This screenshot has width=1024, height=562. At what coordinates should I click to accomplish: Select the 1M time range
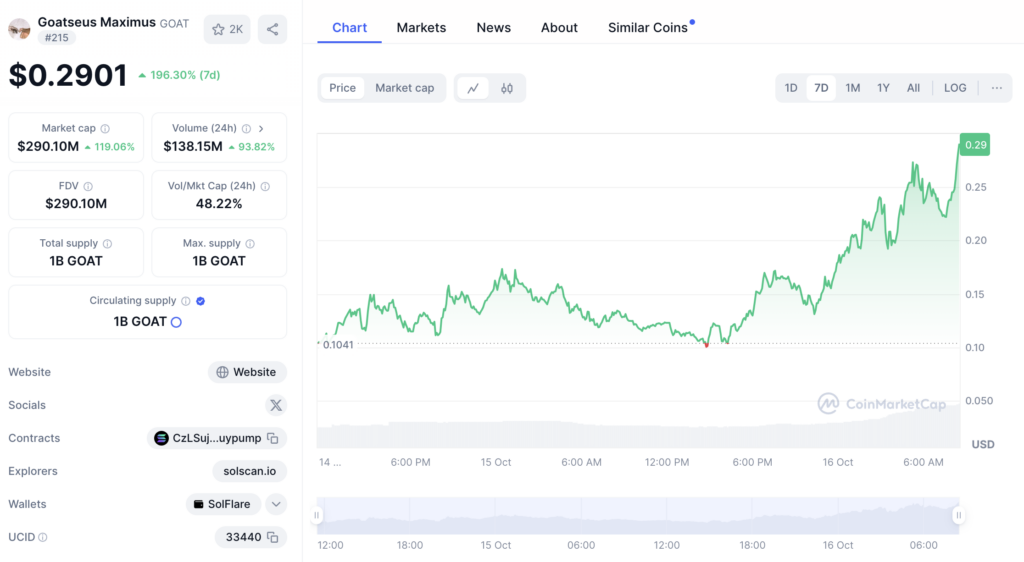pyautogui.click(x=852, y=88)
